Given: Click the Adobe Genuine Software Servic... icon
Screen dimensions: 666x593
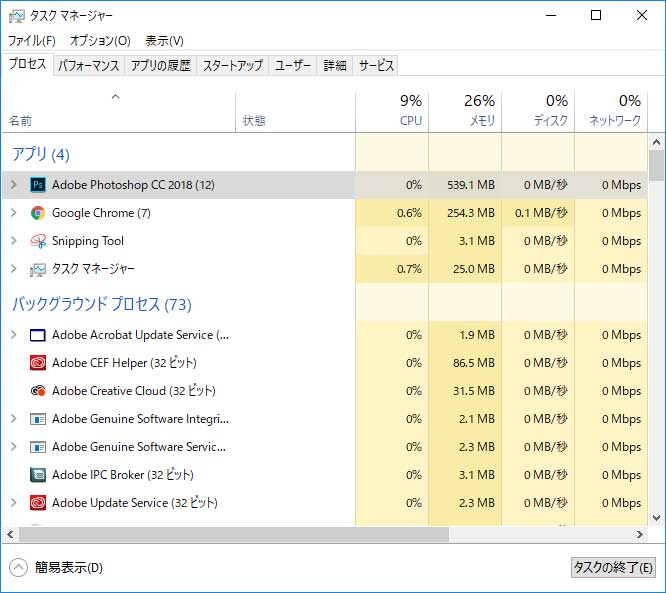Looking at the screenshot, I should pyautogui.click(x=38, y=447).
